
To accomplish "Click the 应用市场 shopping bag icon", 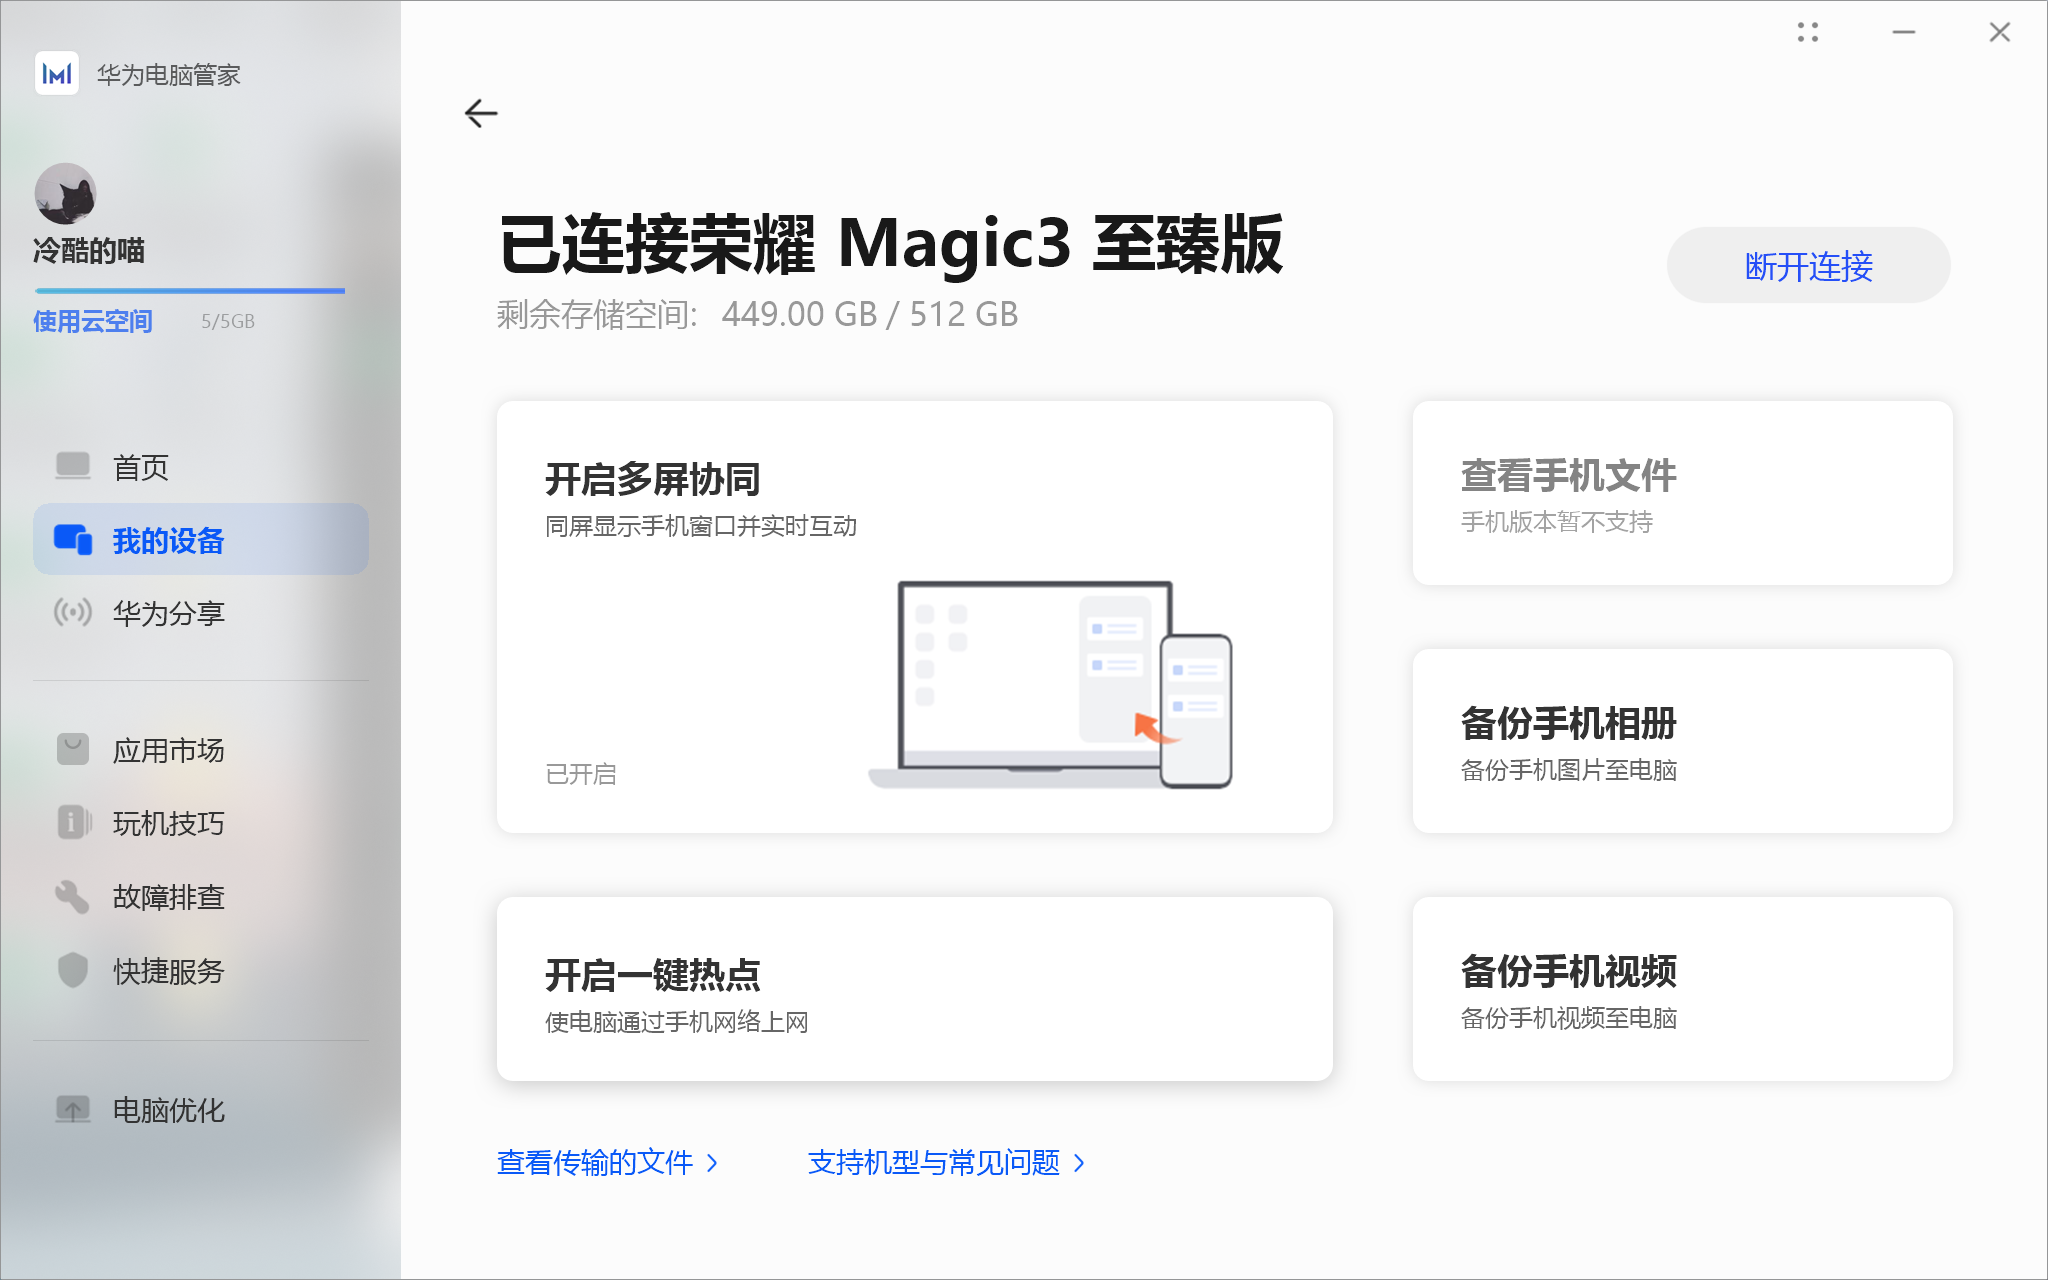I will (73, 749).
